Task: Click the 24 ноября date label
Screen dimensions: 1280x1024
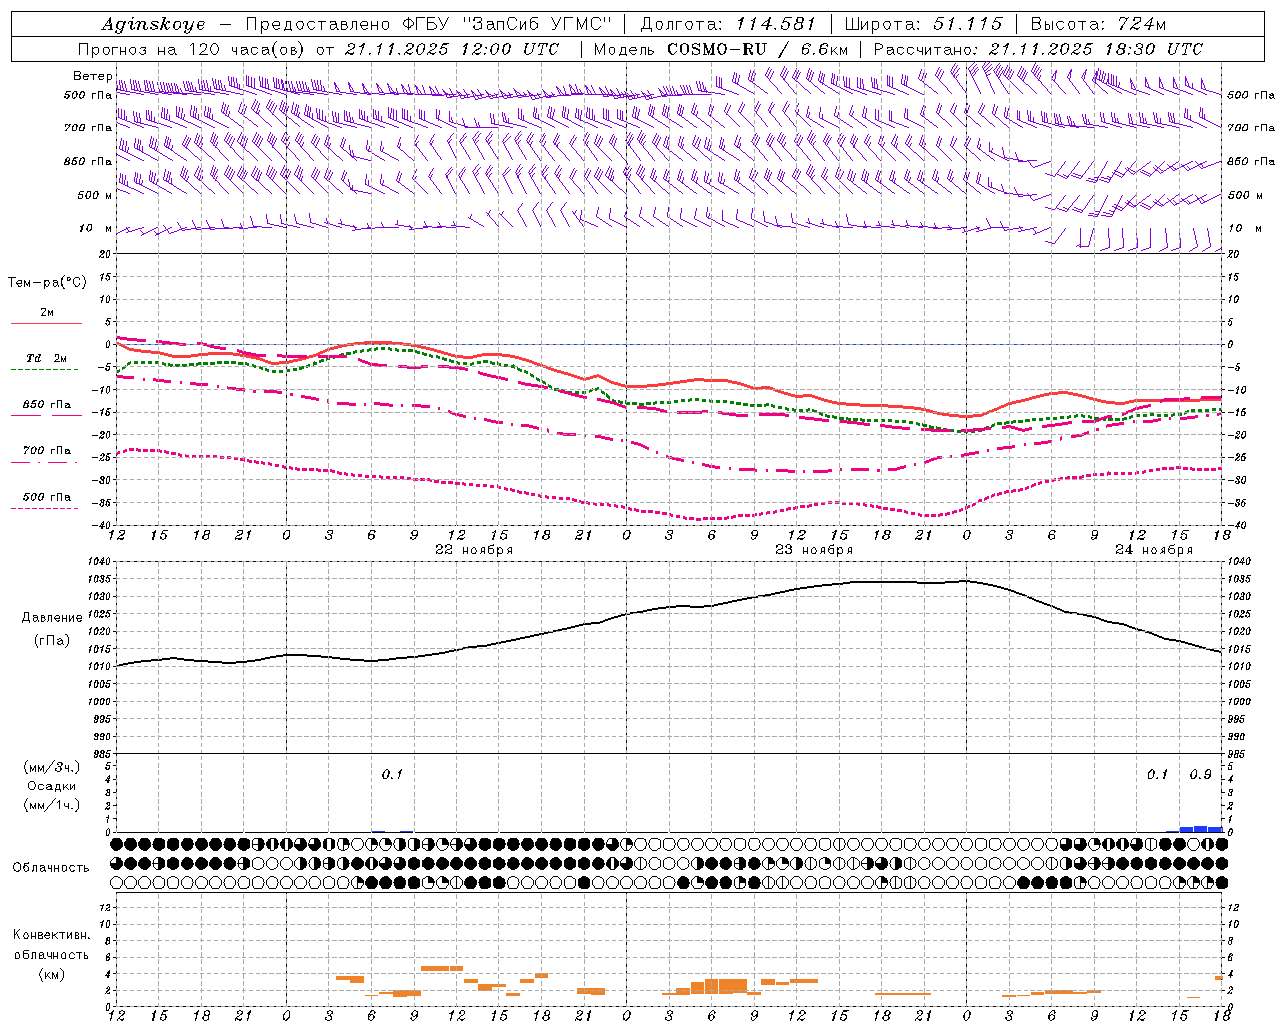Action: pyautogui.click(x=1154, y=550)
